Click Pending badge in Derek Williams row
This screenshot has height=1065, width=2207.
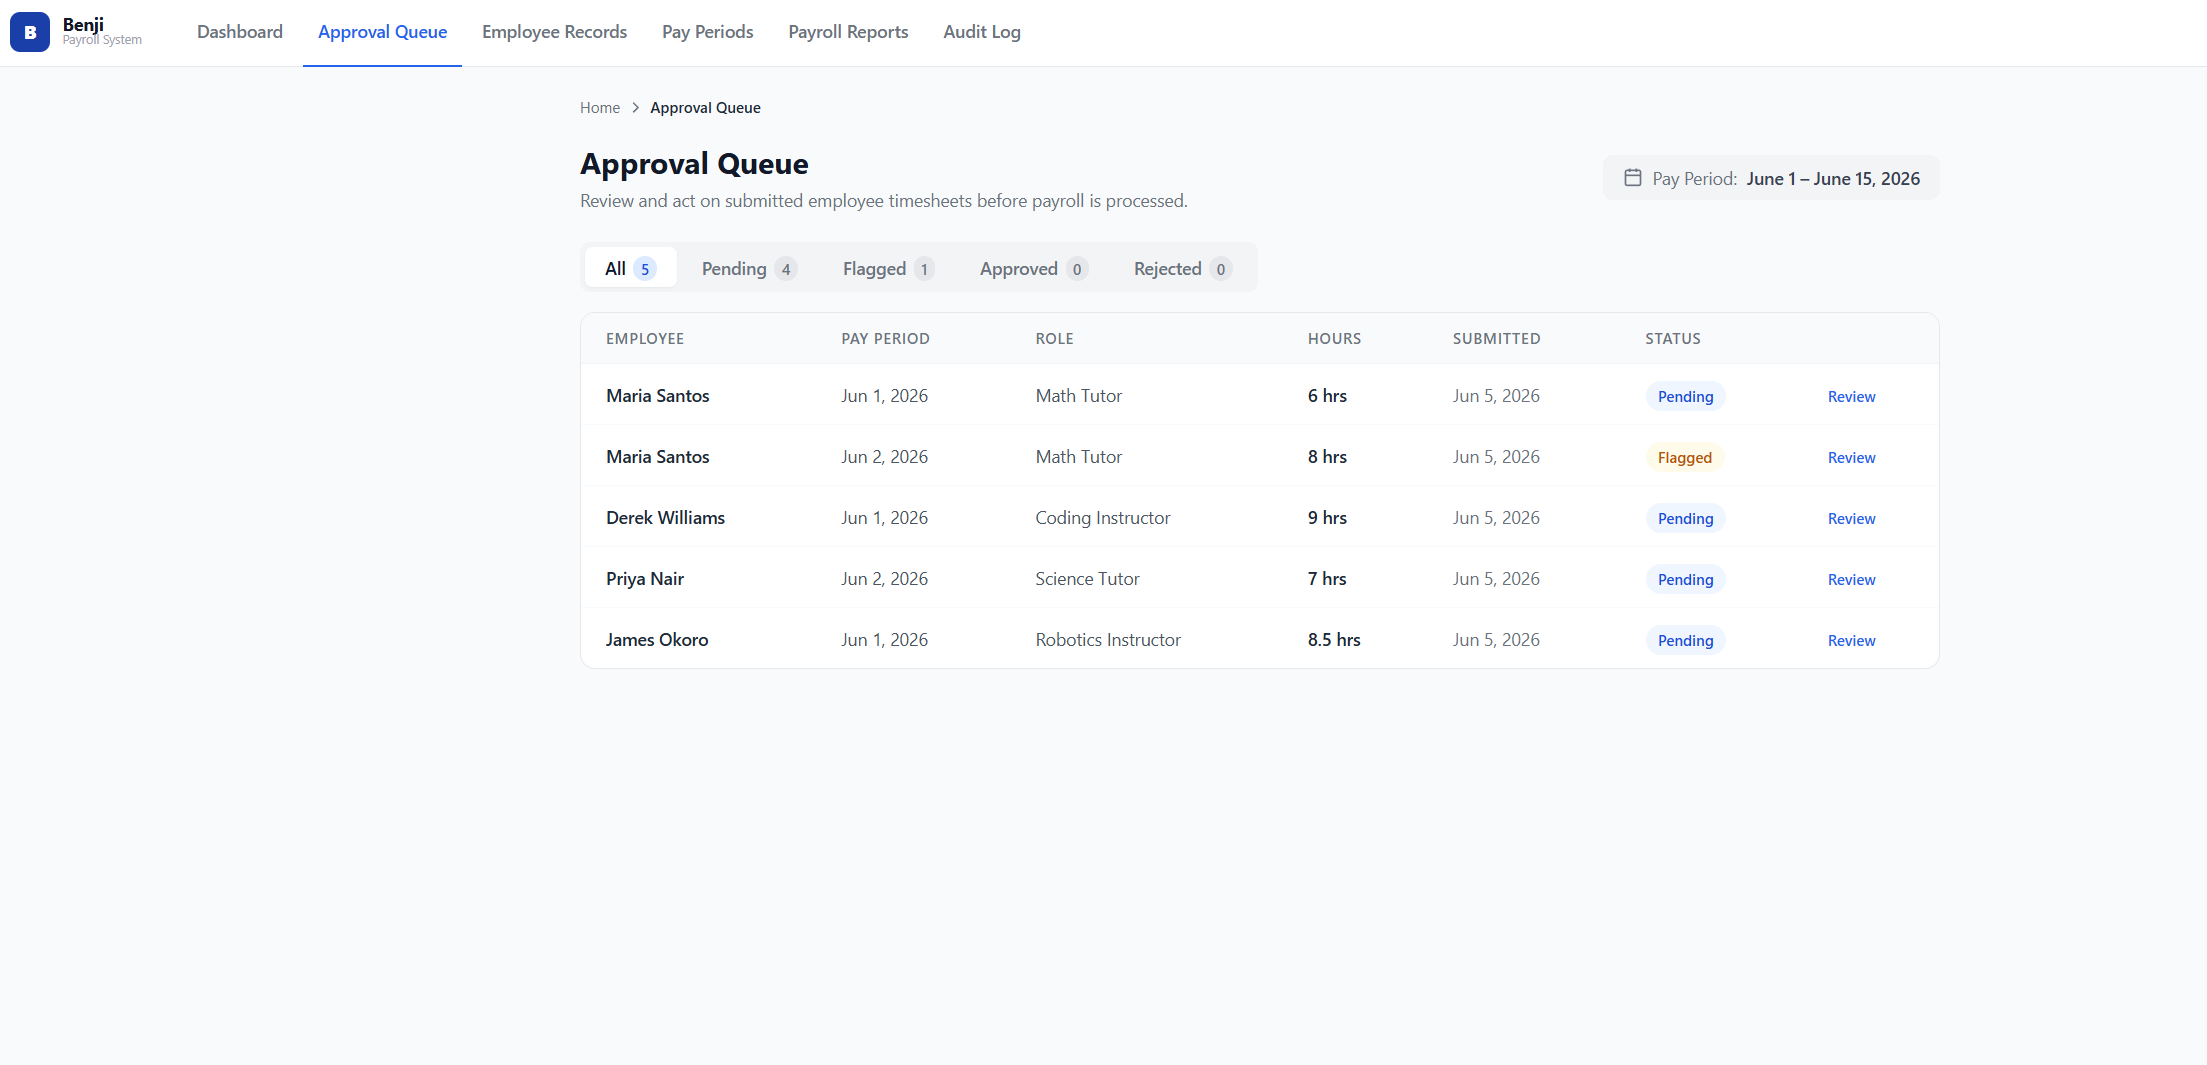click(1685, 518)
